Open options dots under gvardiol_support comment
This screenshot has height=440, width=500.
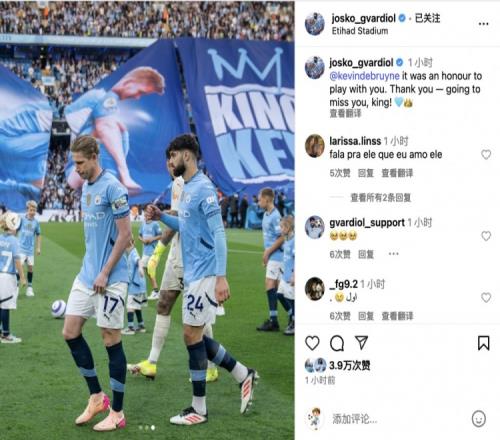(x=393, y=254)
